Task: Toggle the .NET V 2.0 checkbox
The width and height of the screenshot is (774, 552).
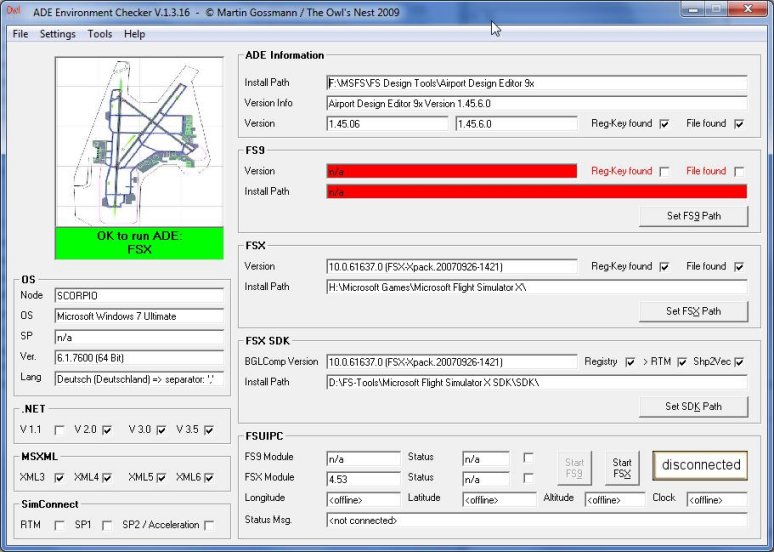Action: [x=107, y=430]
